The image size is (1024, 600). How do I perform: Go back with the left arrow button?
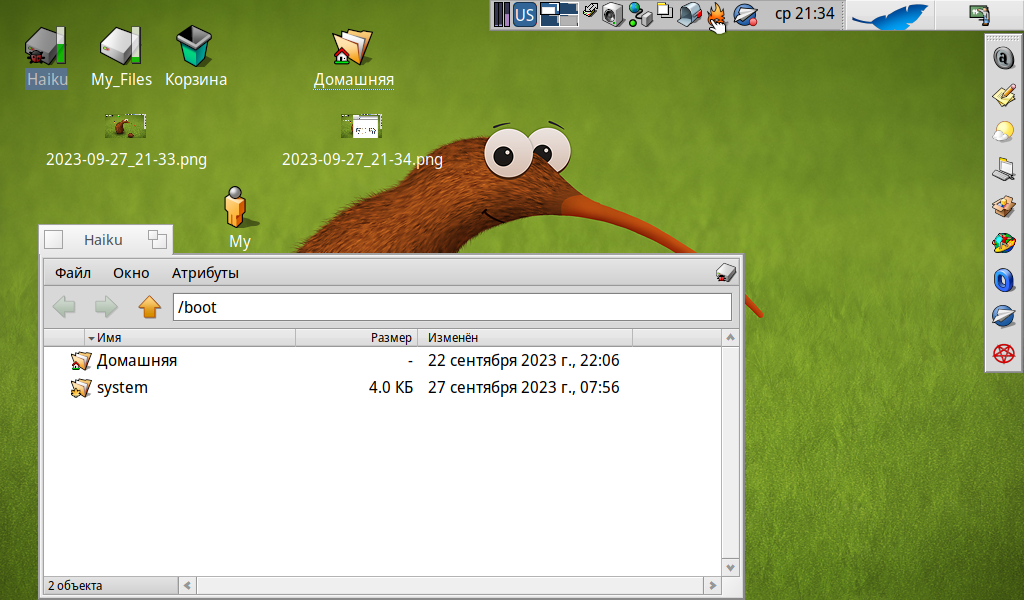[x=64, y=306]
